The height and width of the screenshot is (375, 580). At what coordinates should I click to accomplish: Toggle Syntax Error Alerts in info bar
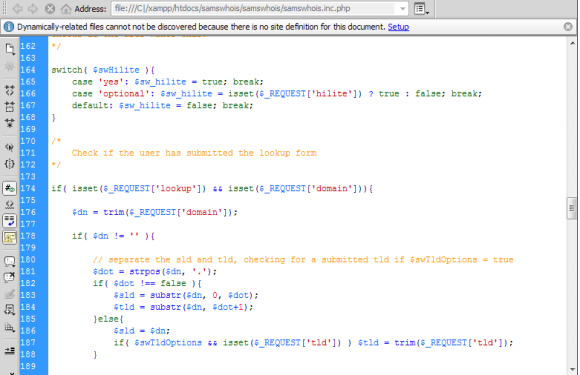tap(10, 237)
